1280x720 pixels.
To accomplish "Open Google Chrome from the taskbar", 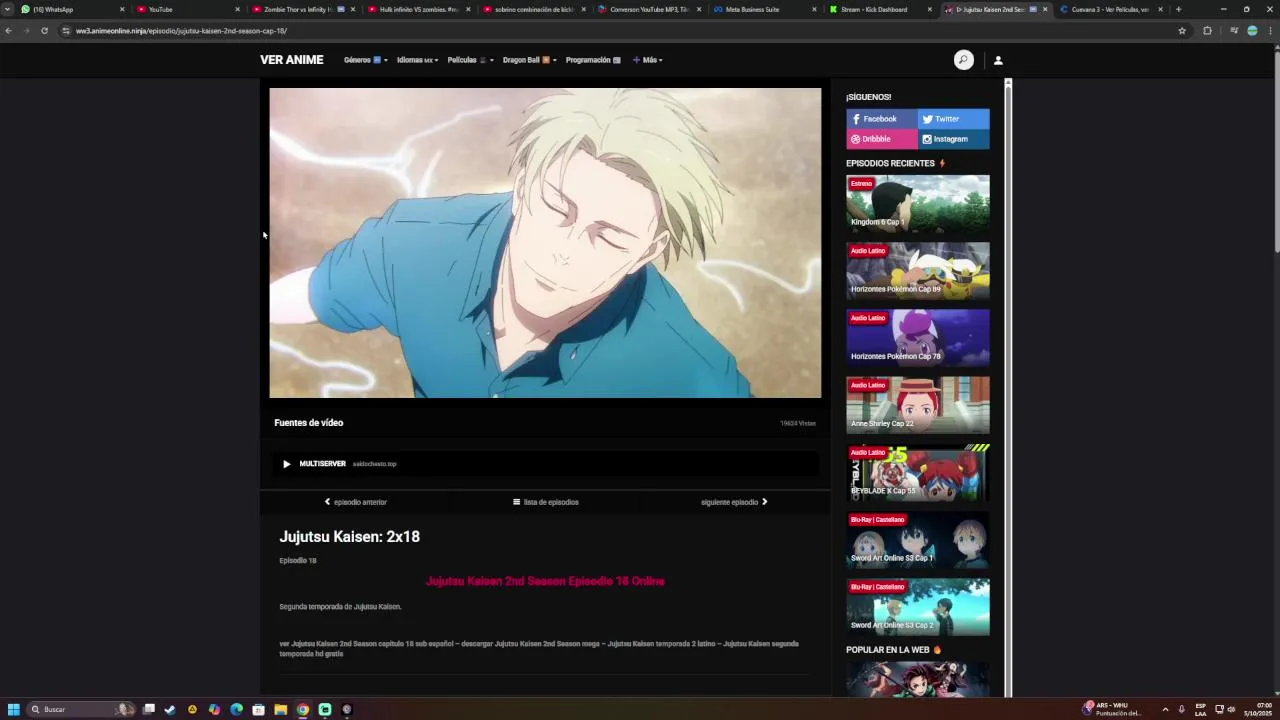I will [303, 709].
